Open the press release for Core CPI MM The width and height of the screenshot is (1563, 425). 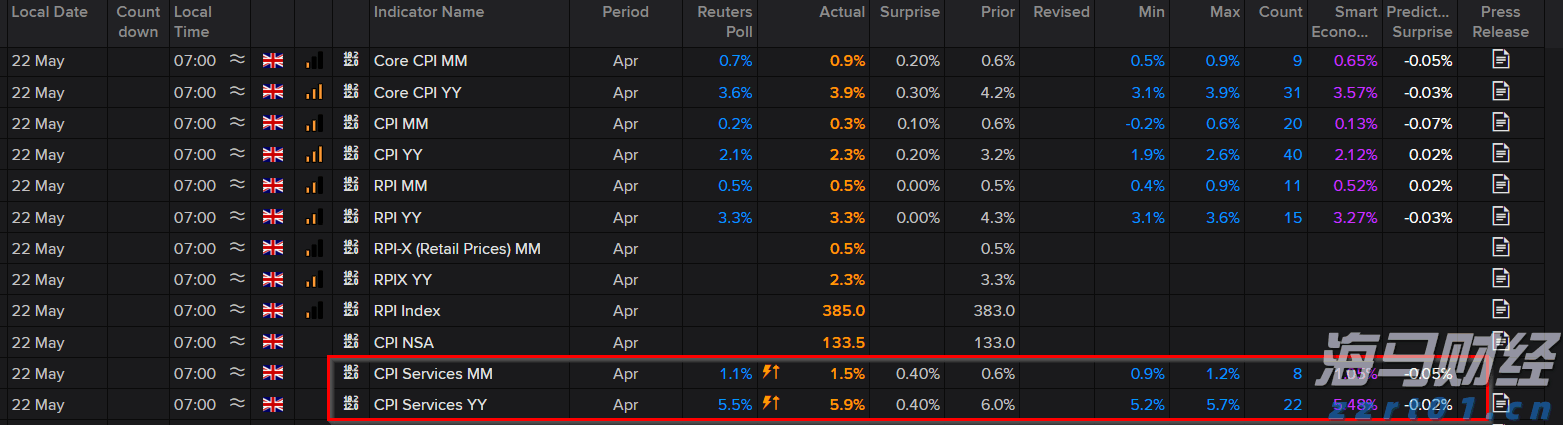coord(1500,60)
